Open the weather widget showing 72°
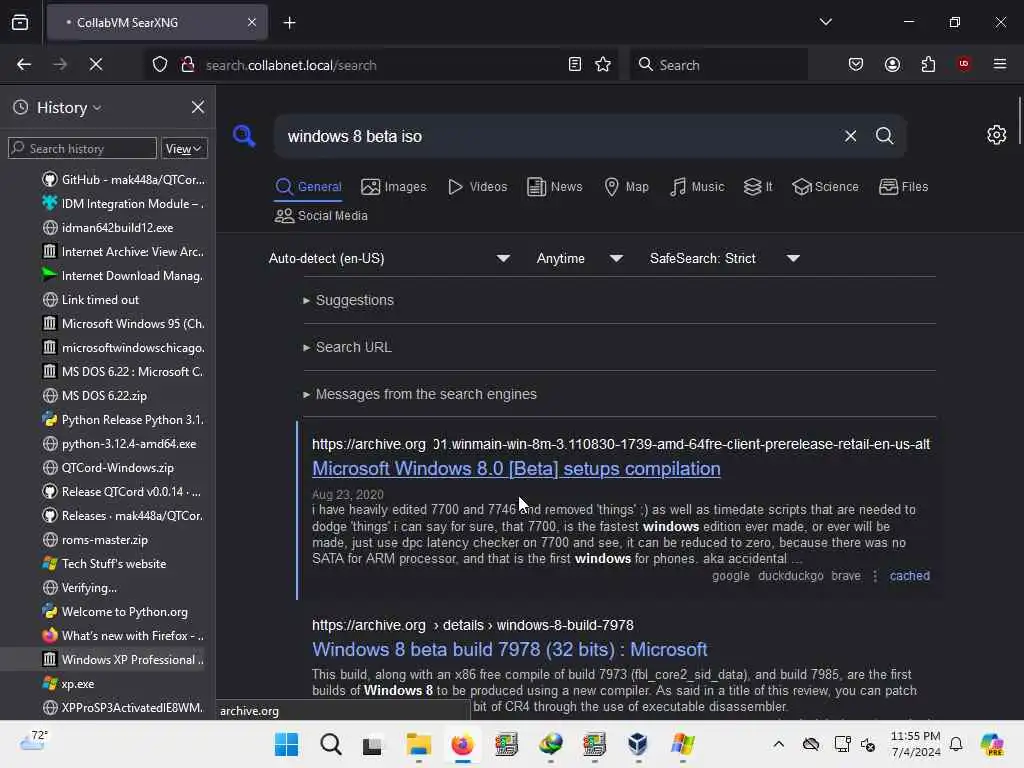Image resolution: width=1024 pixels, height=768 pixels. click(x=33, y=741)
